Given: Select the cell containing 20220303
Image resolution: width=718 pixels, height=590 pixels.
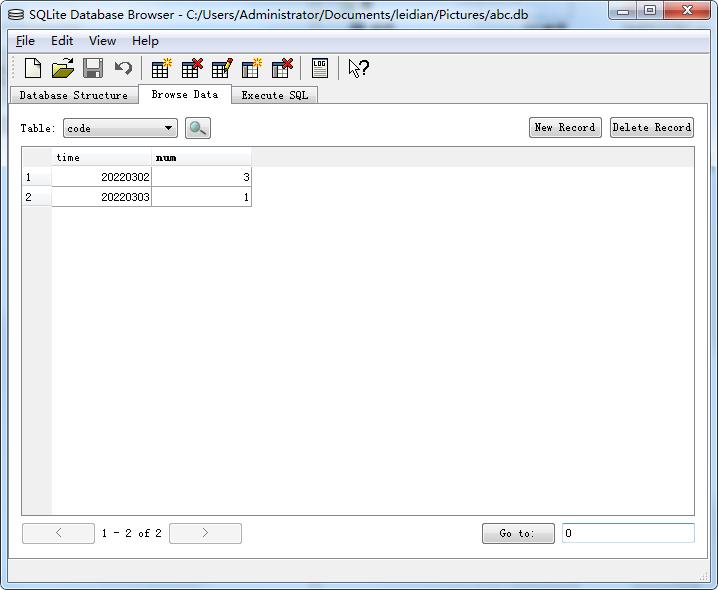Looking at the screenshot, I should coord(101,197).
